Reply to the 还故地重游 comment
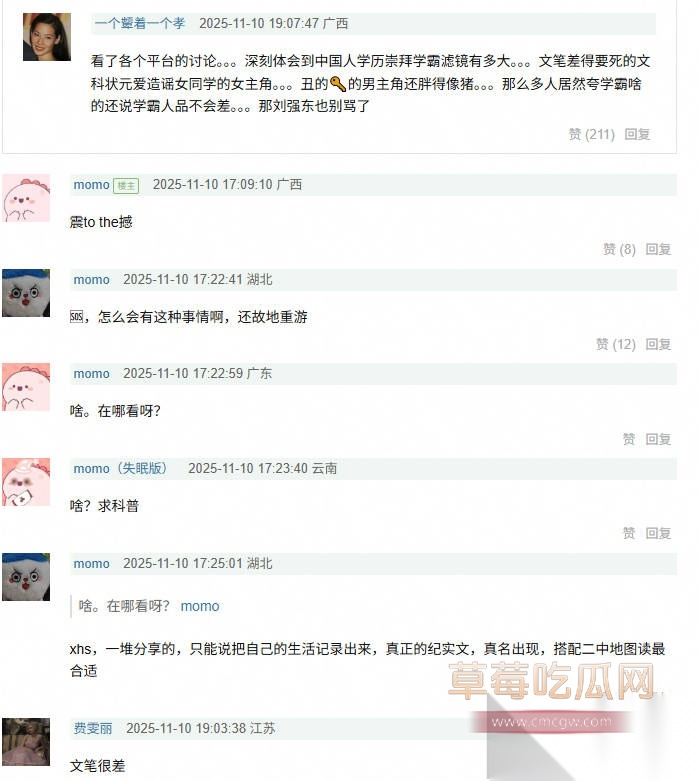The width and height of the screenshot is (699, 781). pos(658,344)
